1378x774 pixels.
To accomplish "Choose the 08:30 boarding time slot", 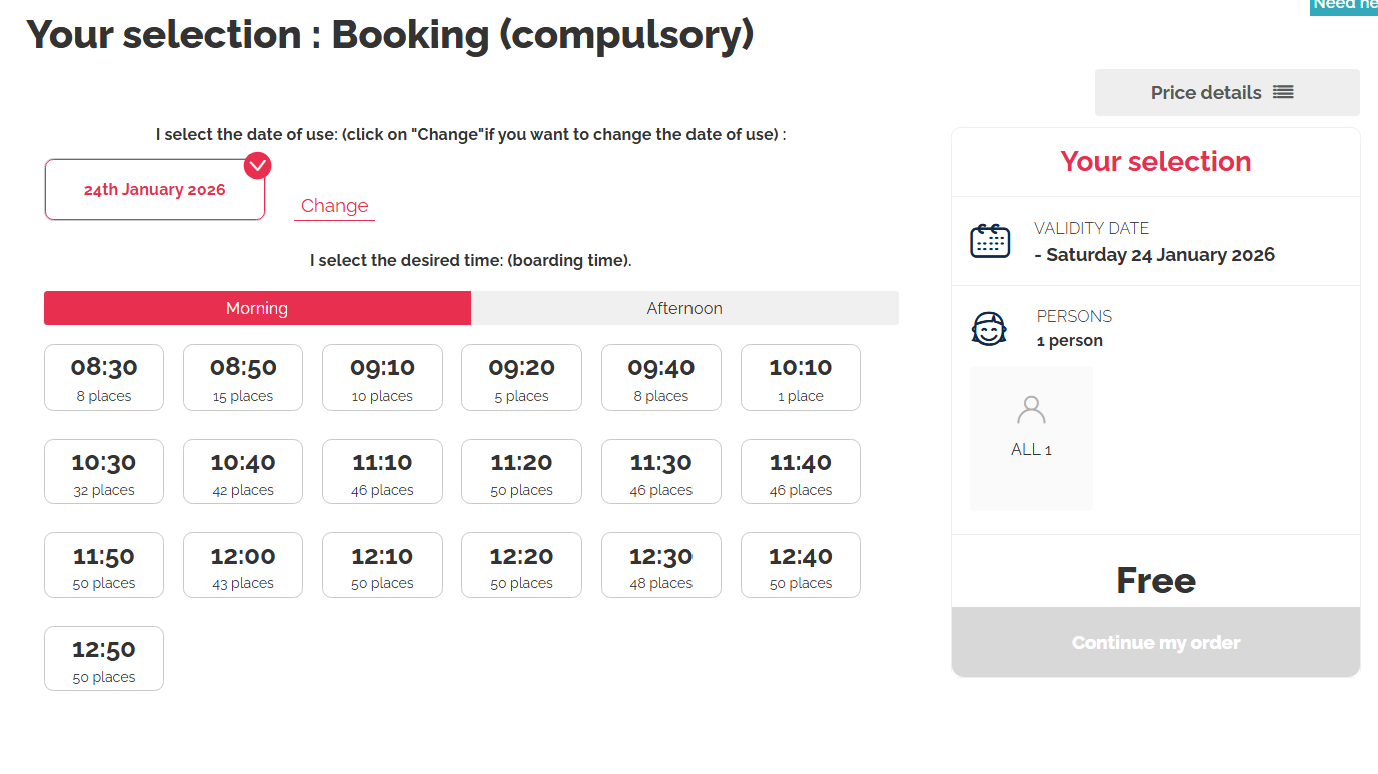I will pos(104,378).
